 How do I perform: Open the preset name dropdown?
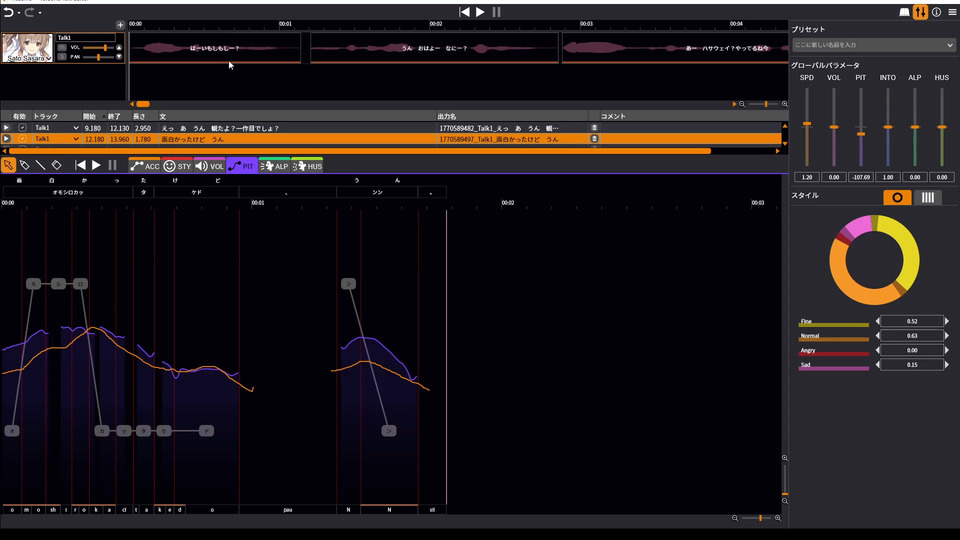873,45
